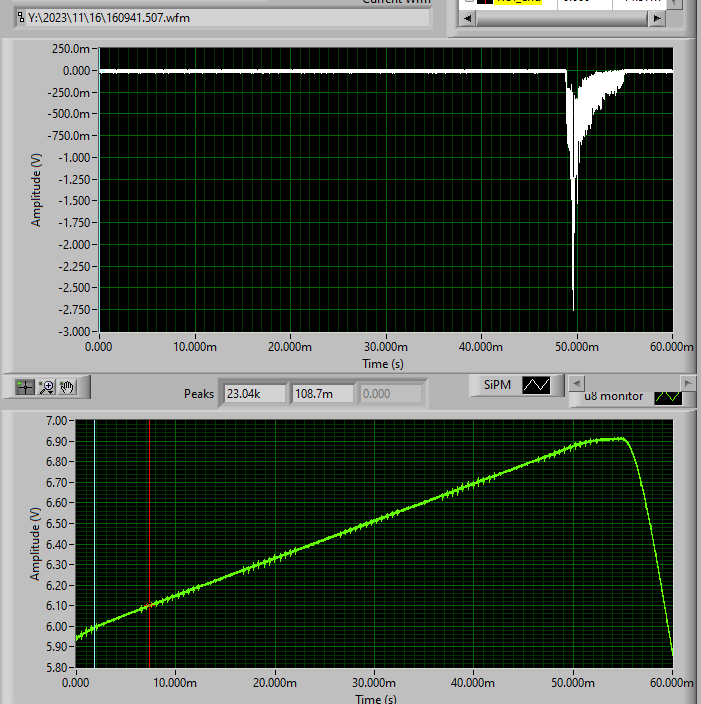Click the Peaks value 108.7m field
The image size is (701, 704).
coord(322,394)
